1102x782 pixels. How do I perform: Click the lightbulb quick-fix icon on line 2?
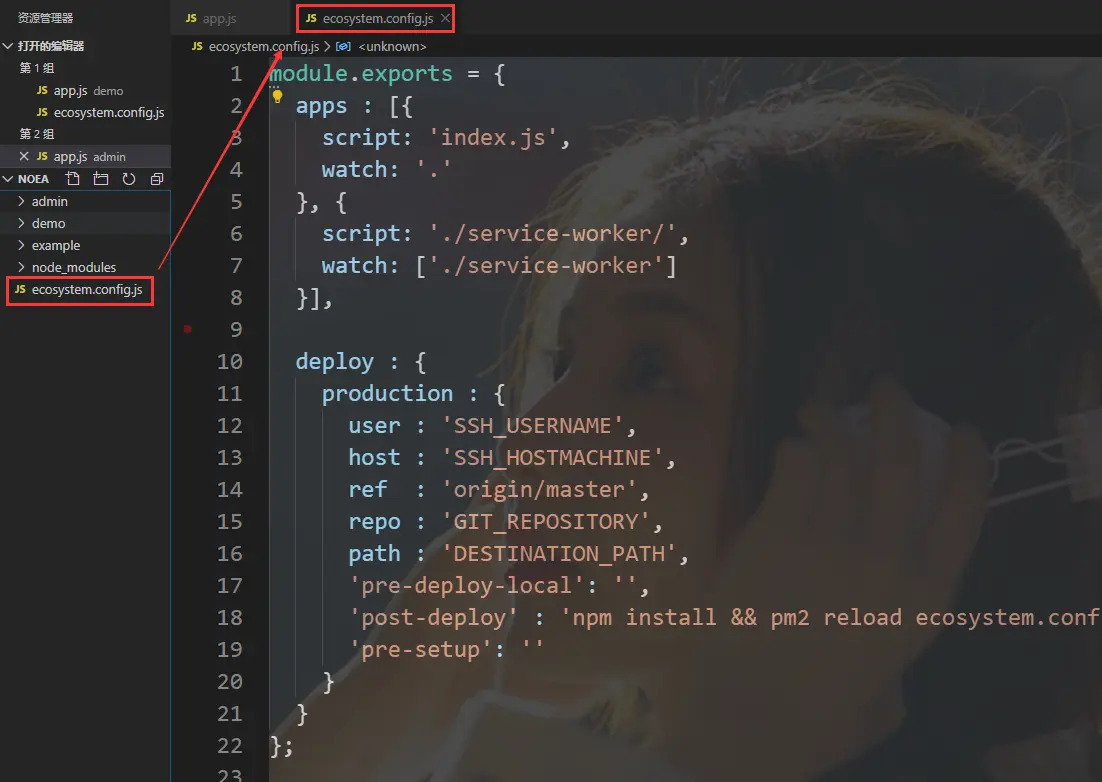(x=278, y=96)
